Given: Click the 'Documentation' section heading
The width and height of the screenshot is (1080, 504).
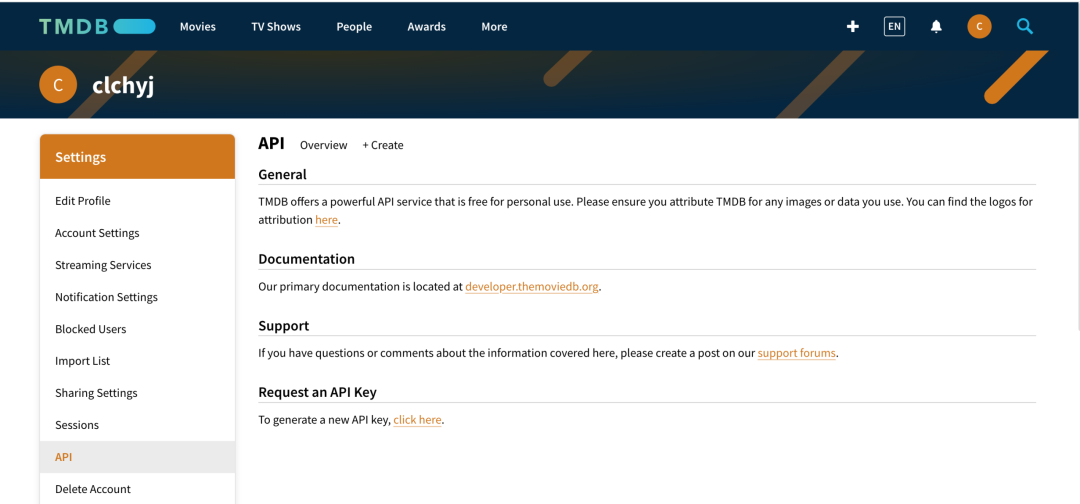Looking at the screenshot, I should tap(307, 260).
